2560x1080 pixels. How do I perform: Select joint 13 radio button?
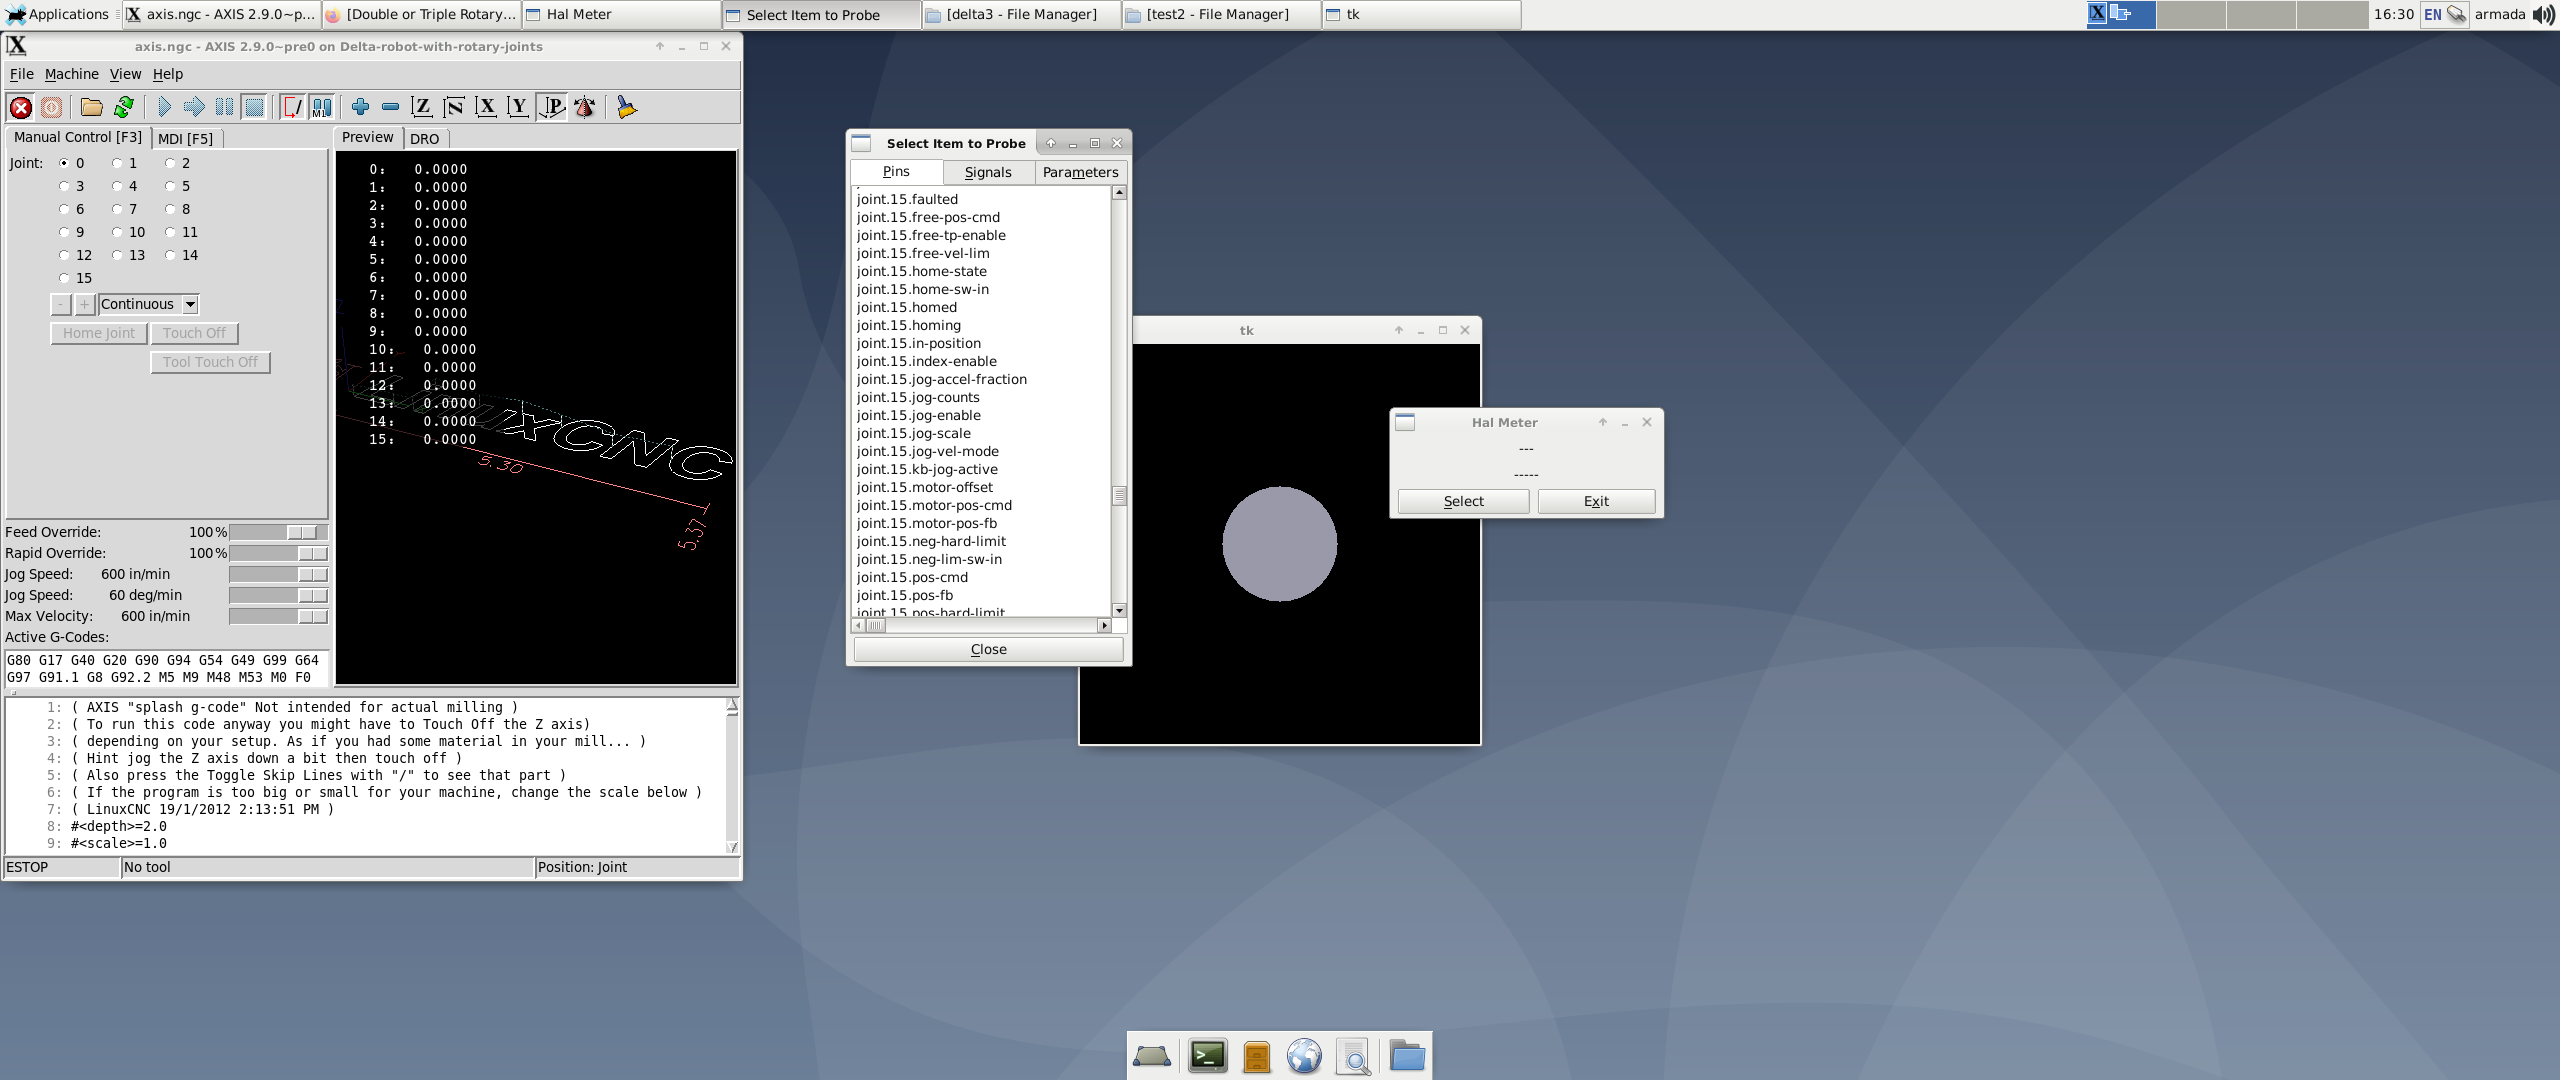[x=117, y=255]
